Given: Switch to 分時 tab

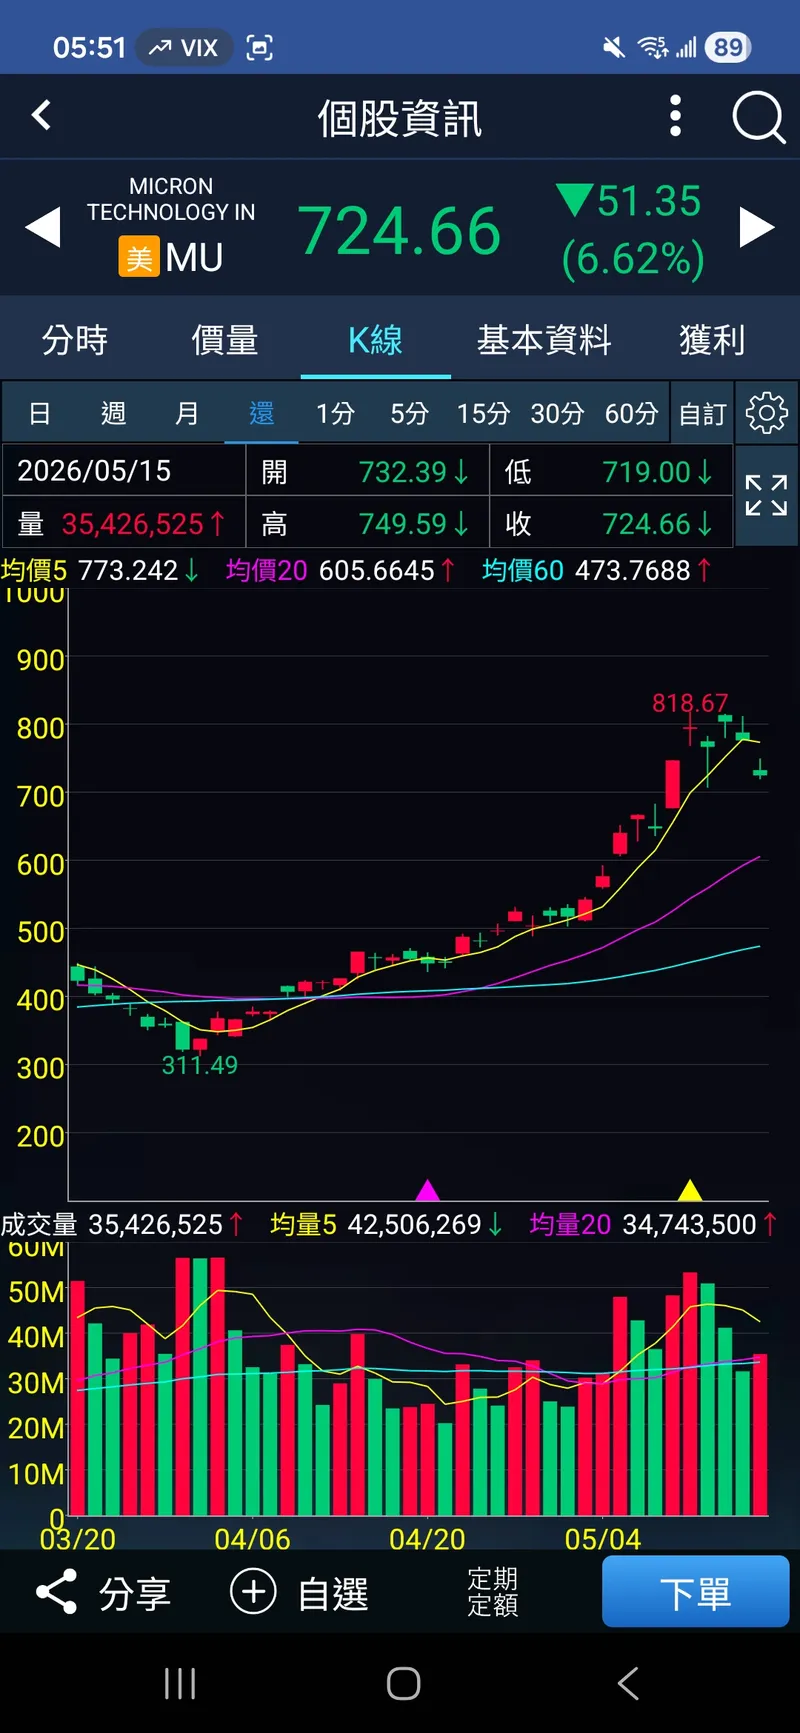Looking at the screenshot, I should tap(75, 340).
